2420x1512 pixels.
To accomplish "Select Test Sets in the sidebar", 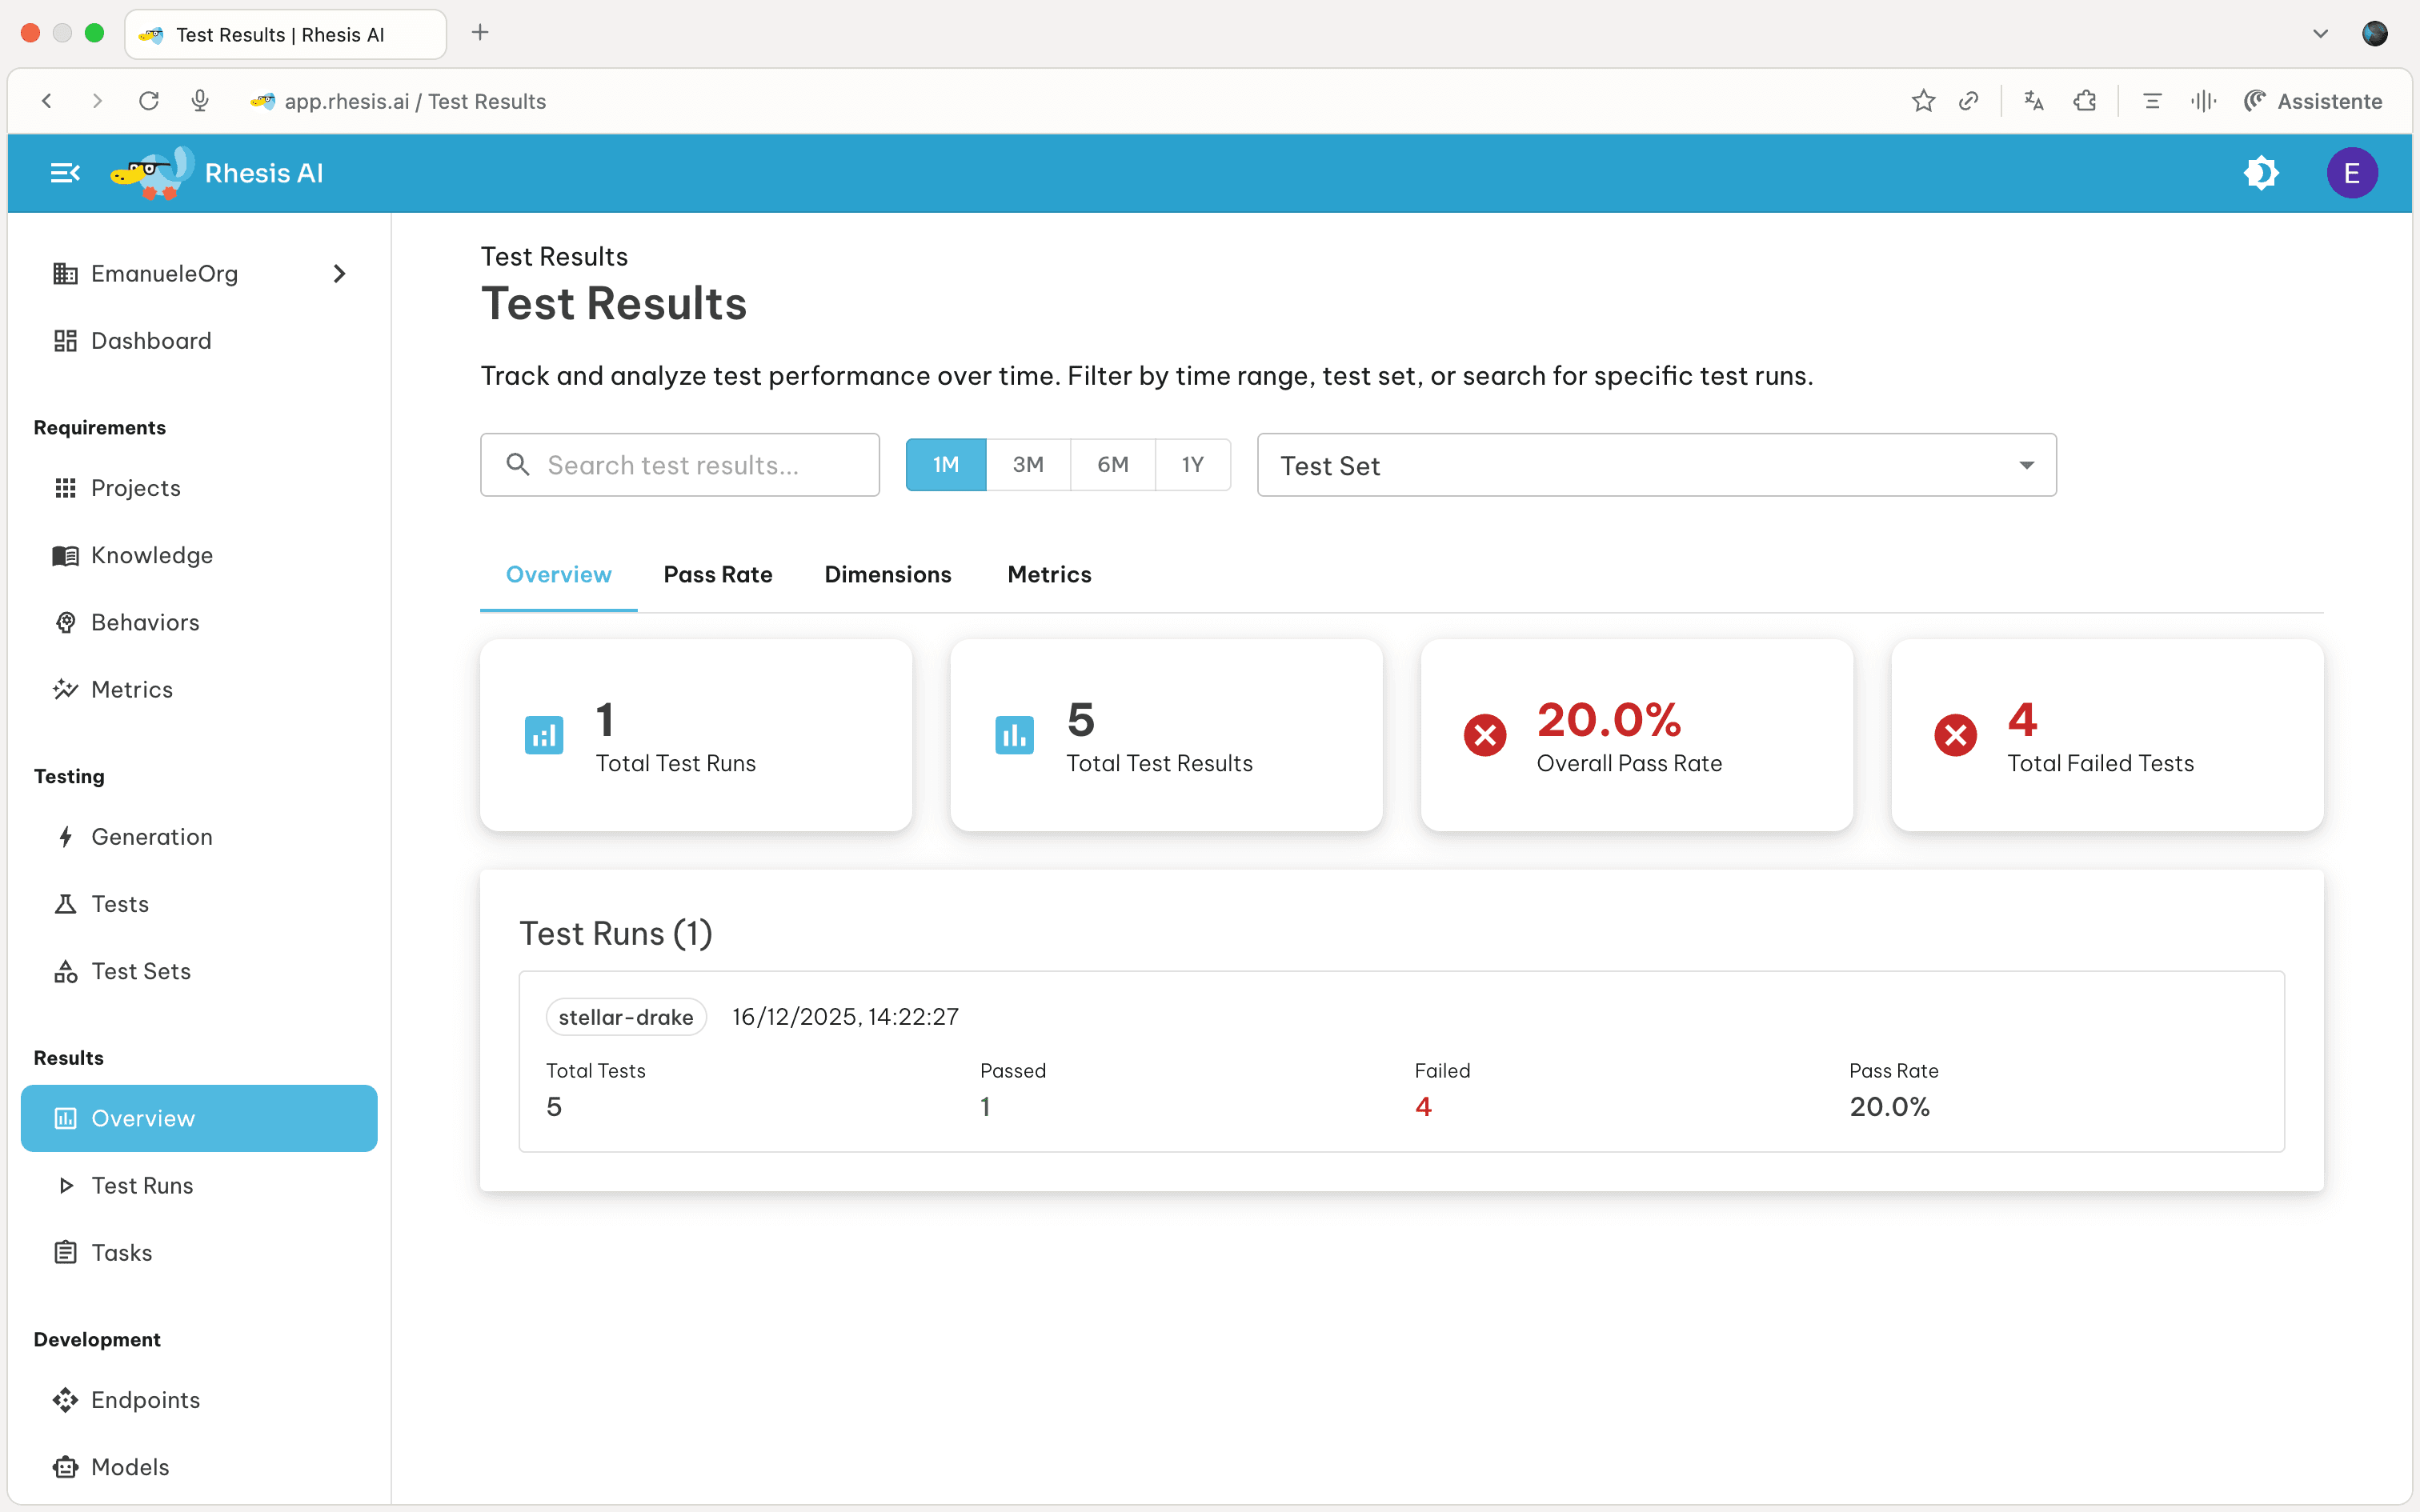I will pos(141,971).
